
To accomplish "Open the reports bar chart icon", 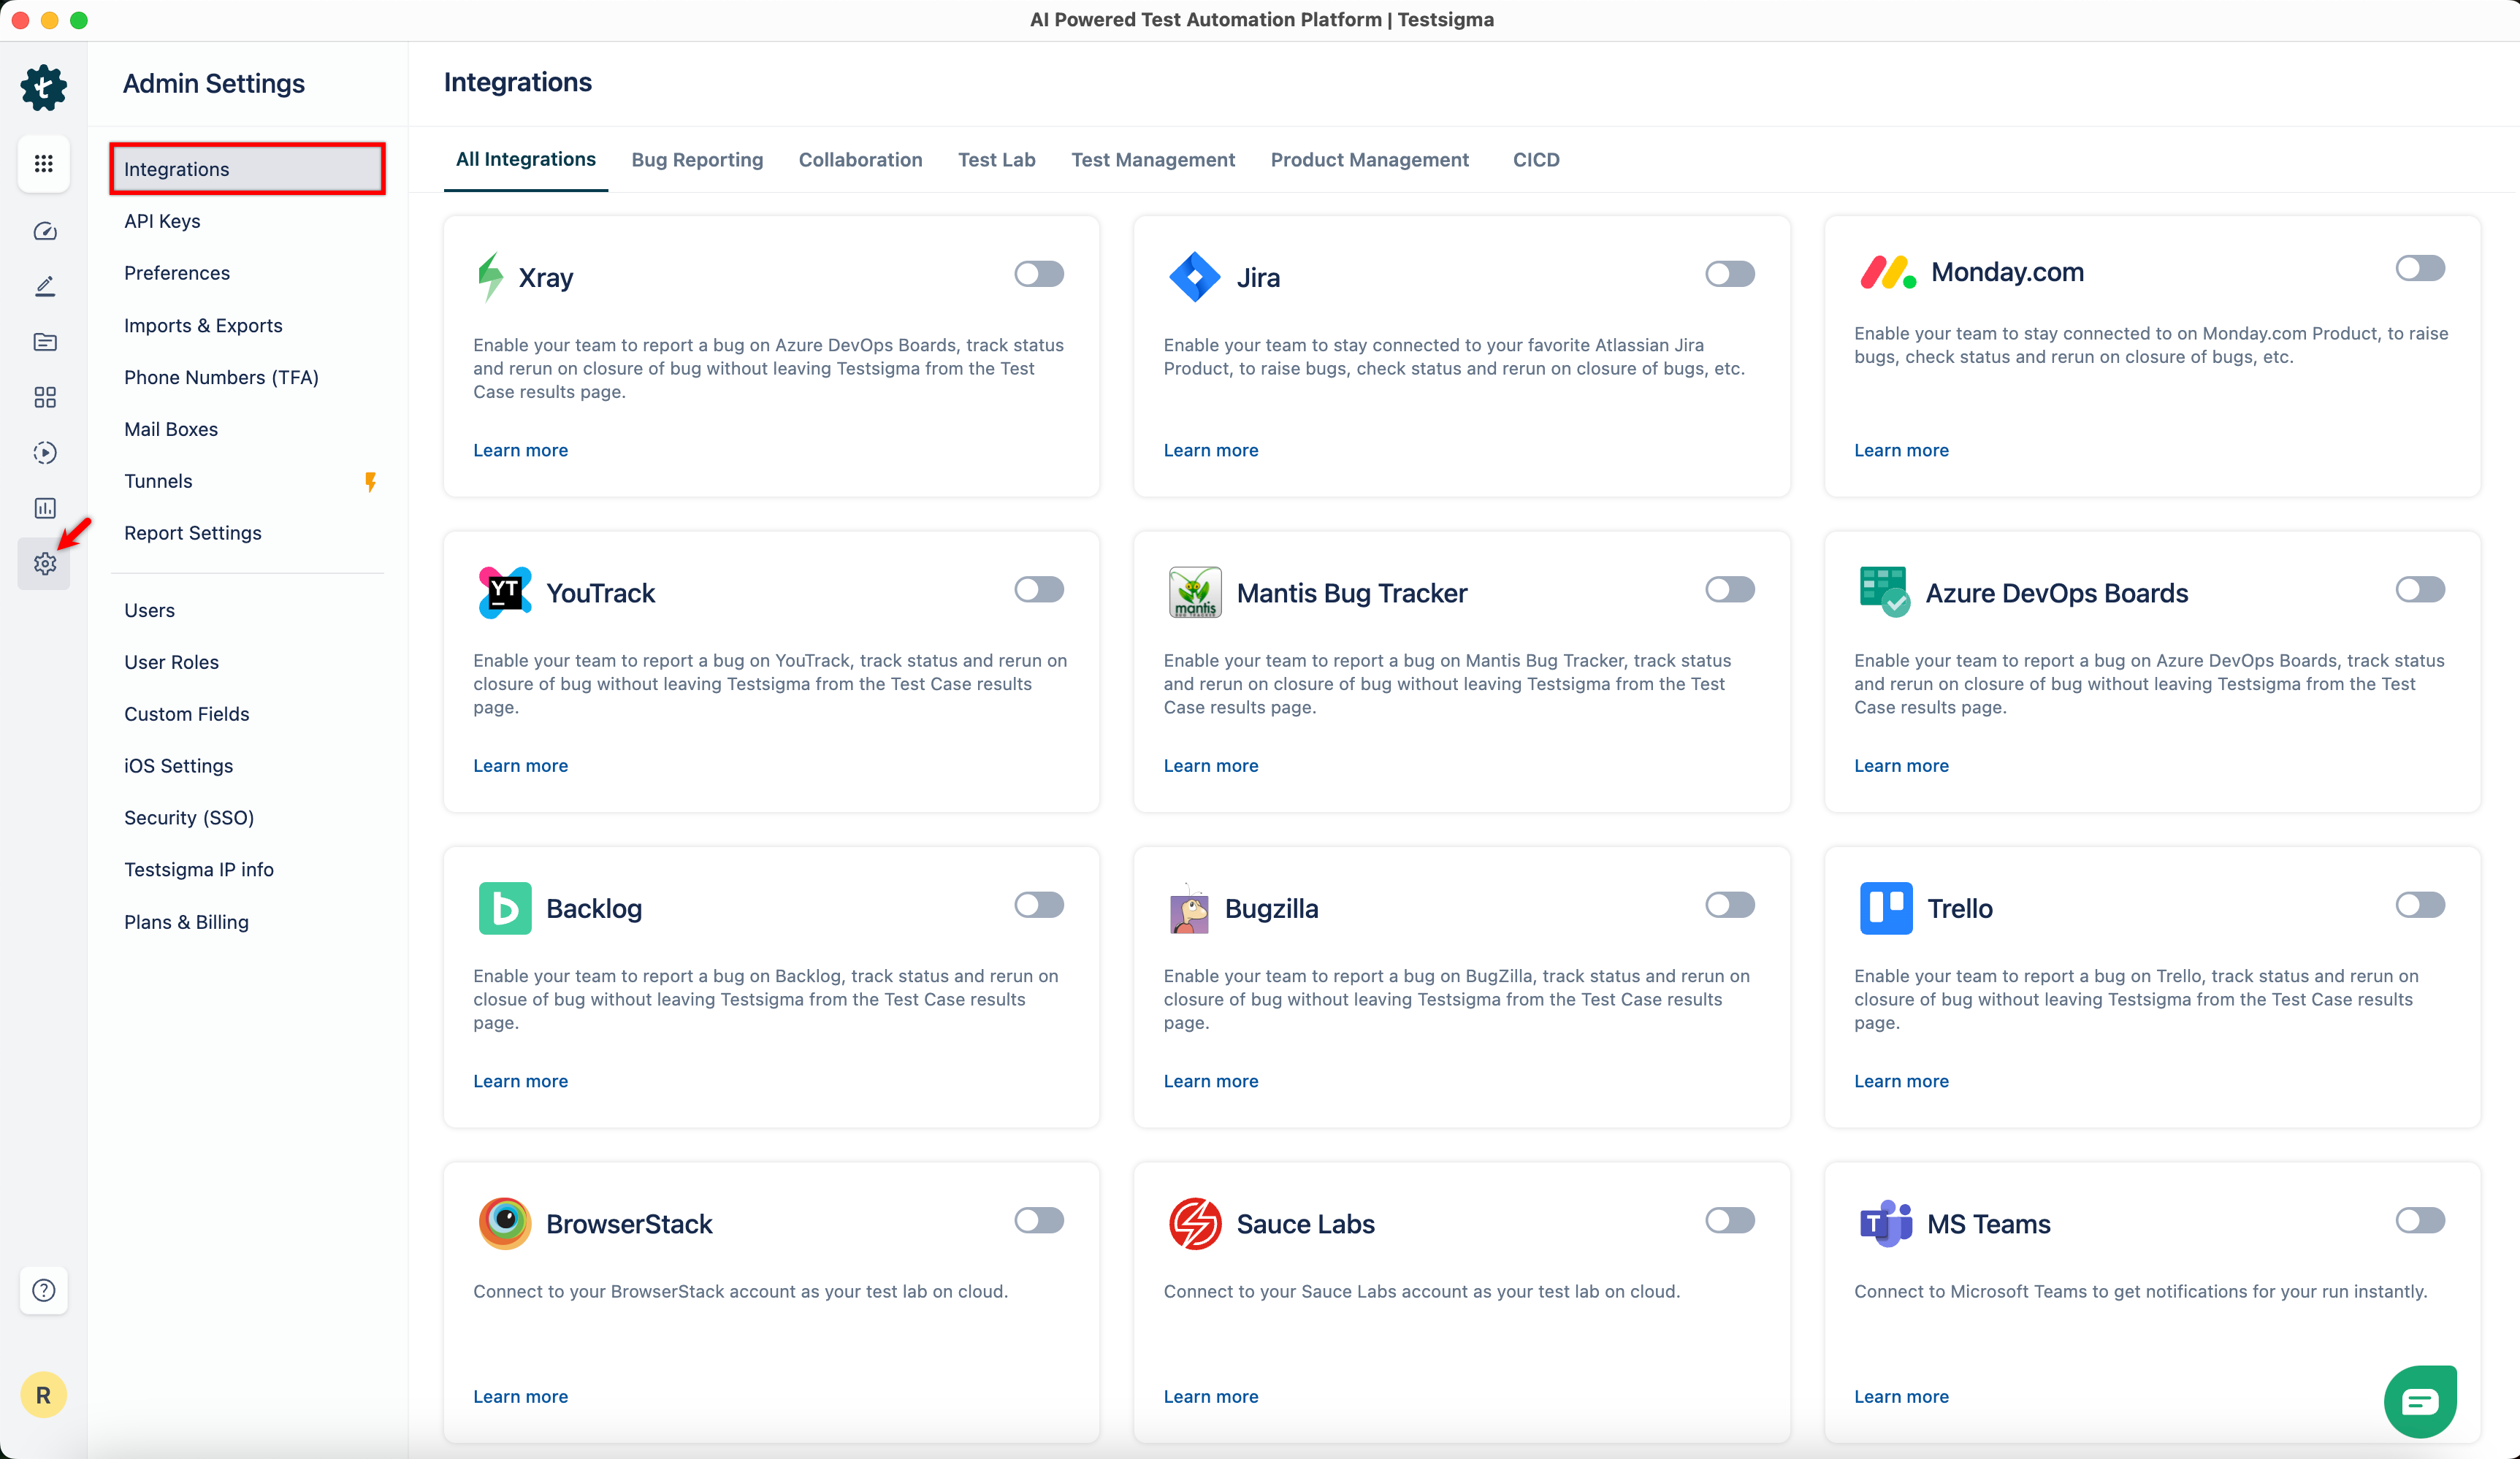I will click(44, 508).
